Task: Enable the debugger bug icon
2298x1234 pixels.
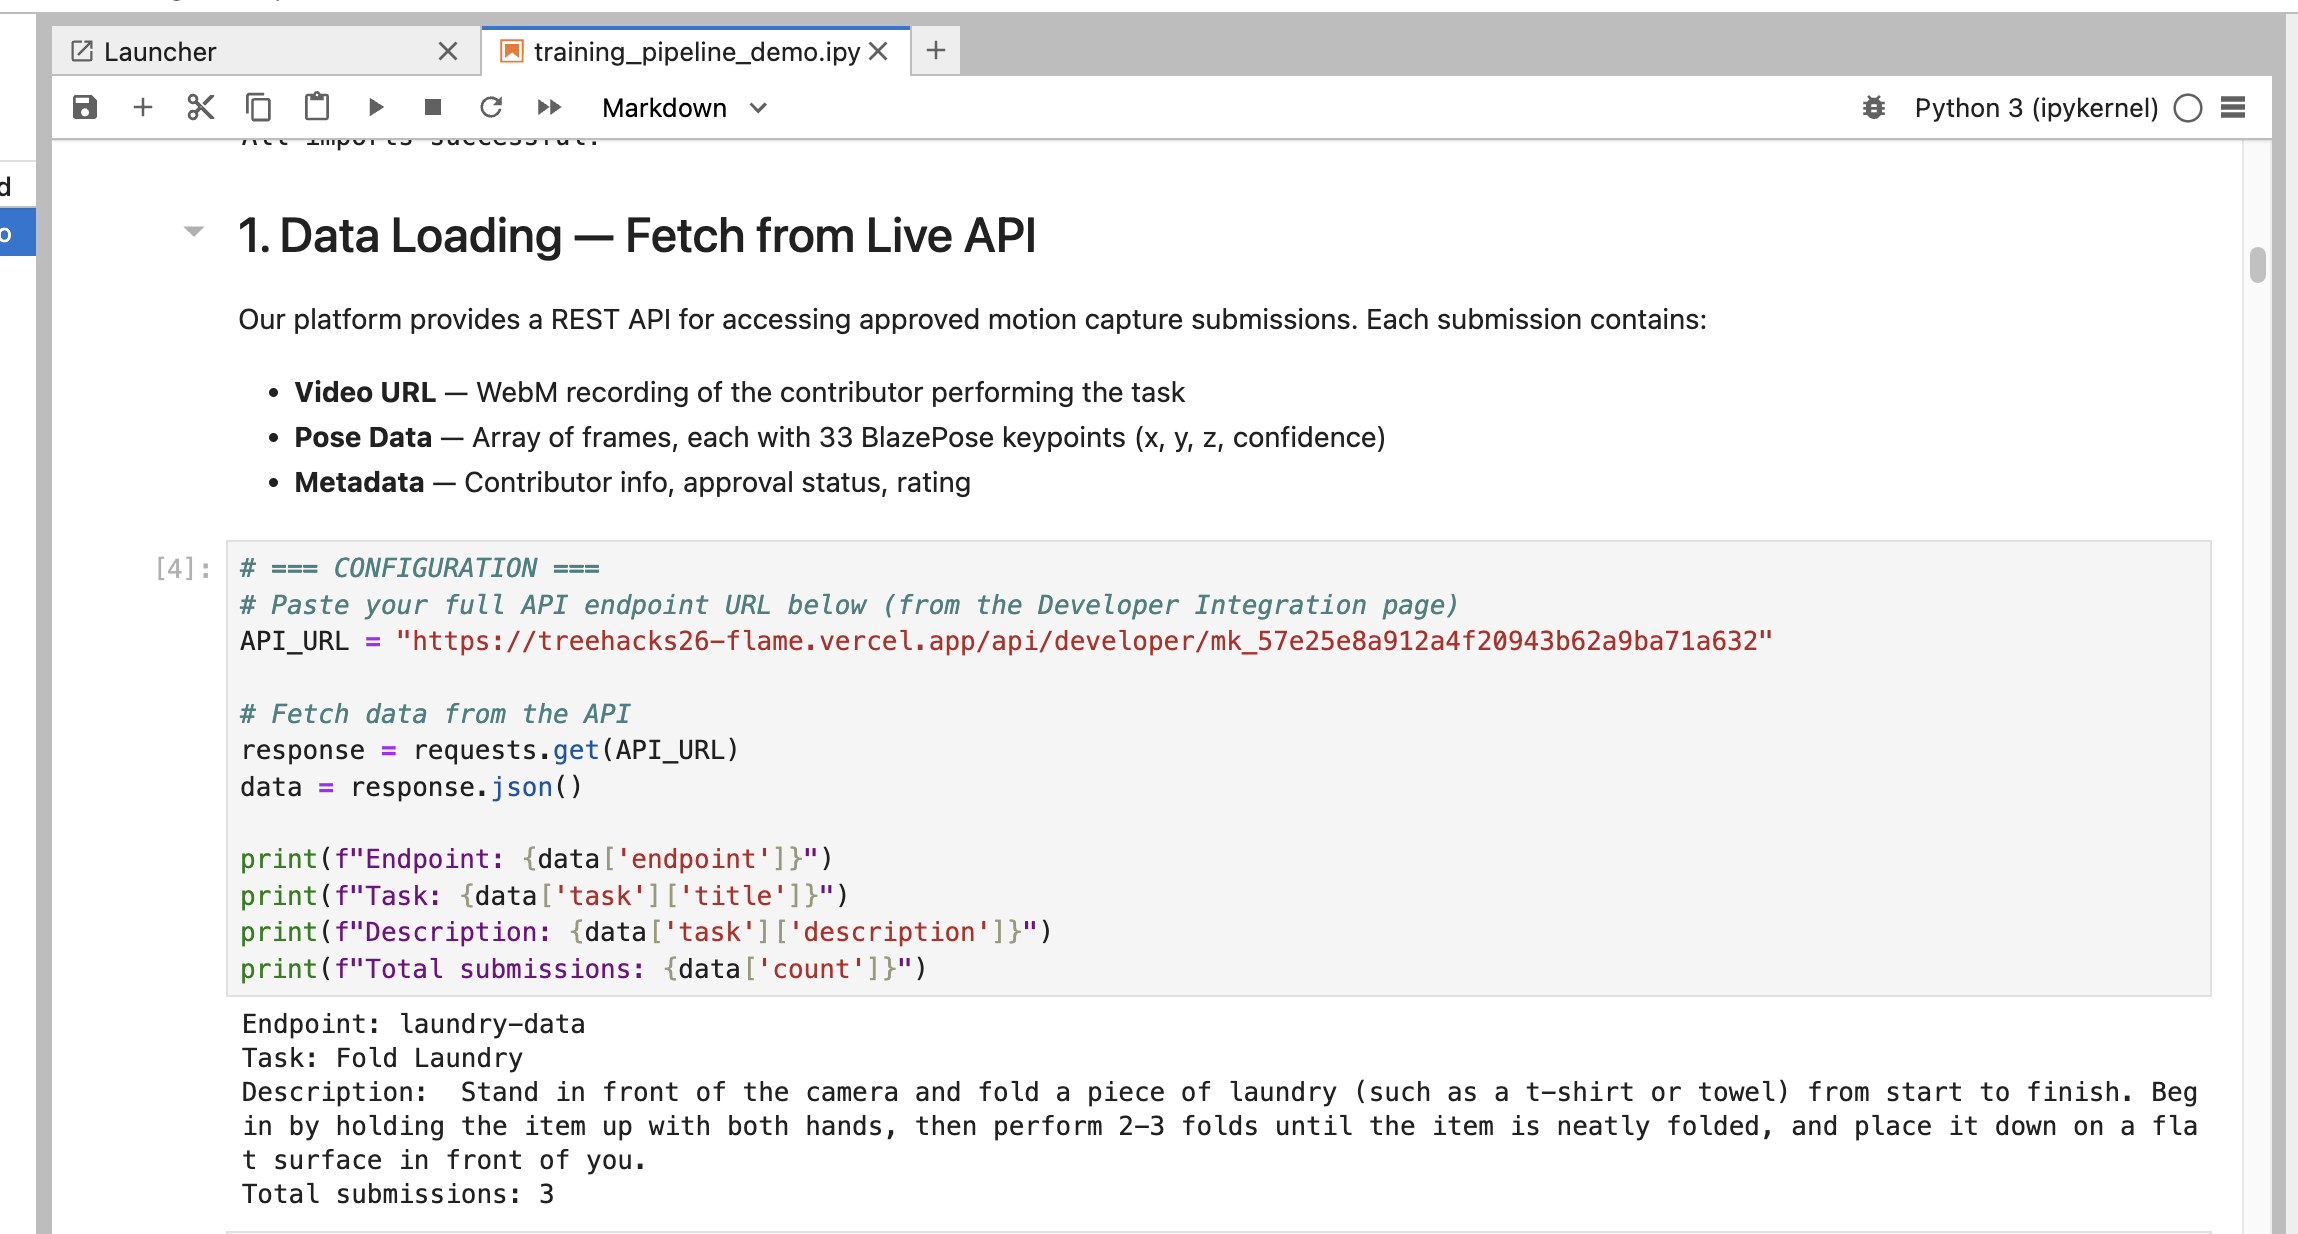Action: [1873, 107]
